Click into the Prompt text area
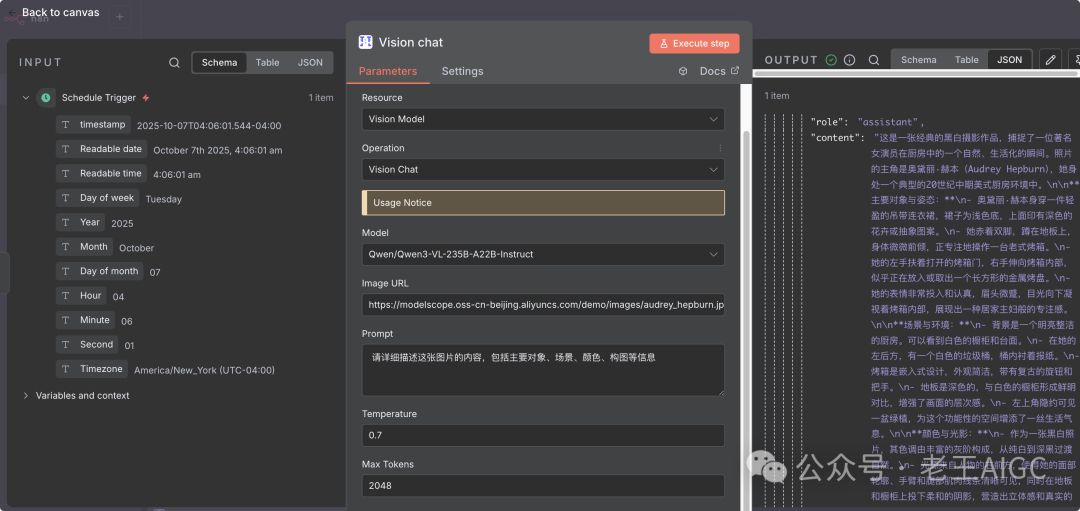This screenshot has width=1080, height=511. [543, 370]
